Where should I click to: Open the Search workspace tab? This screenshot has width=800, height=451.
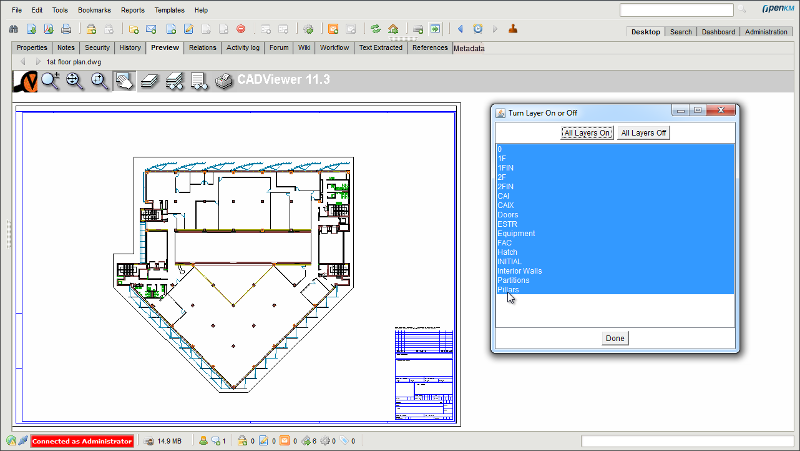pos(681,32)
